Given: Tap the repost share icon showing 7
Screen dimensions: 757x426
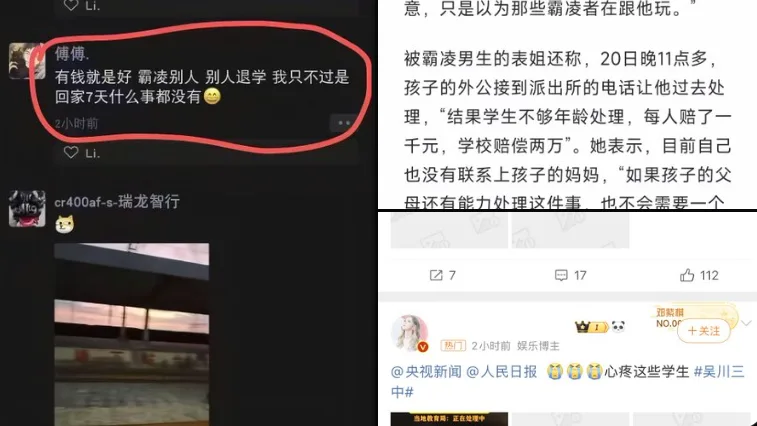Looking at the screenshot, I should pyautogui.click(x=436, y=275).
